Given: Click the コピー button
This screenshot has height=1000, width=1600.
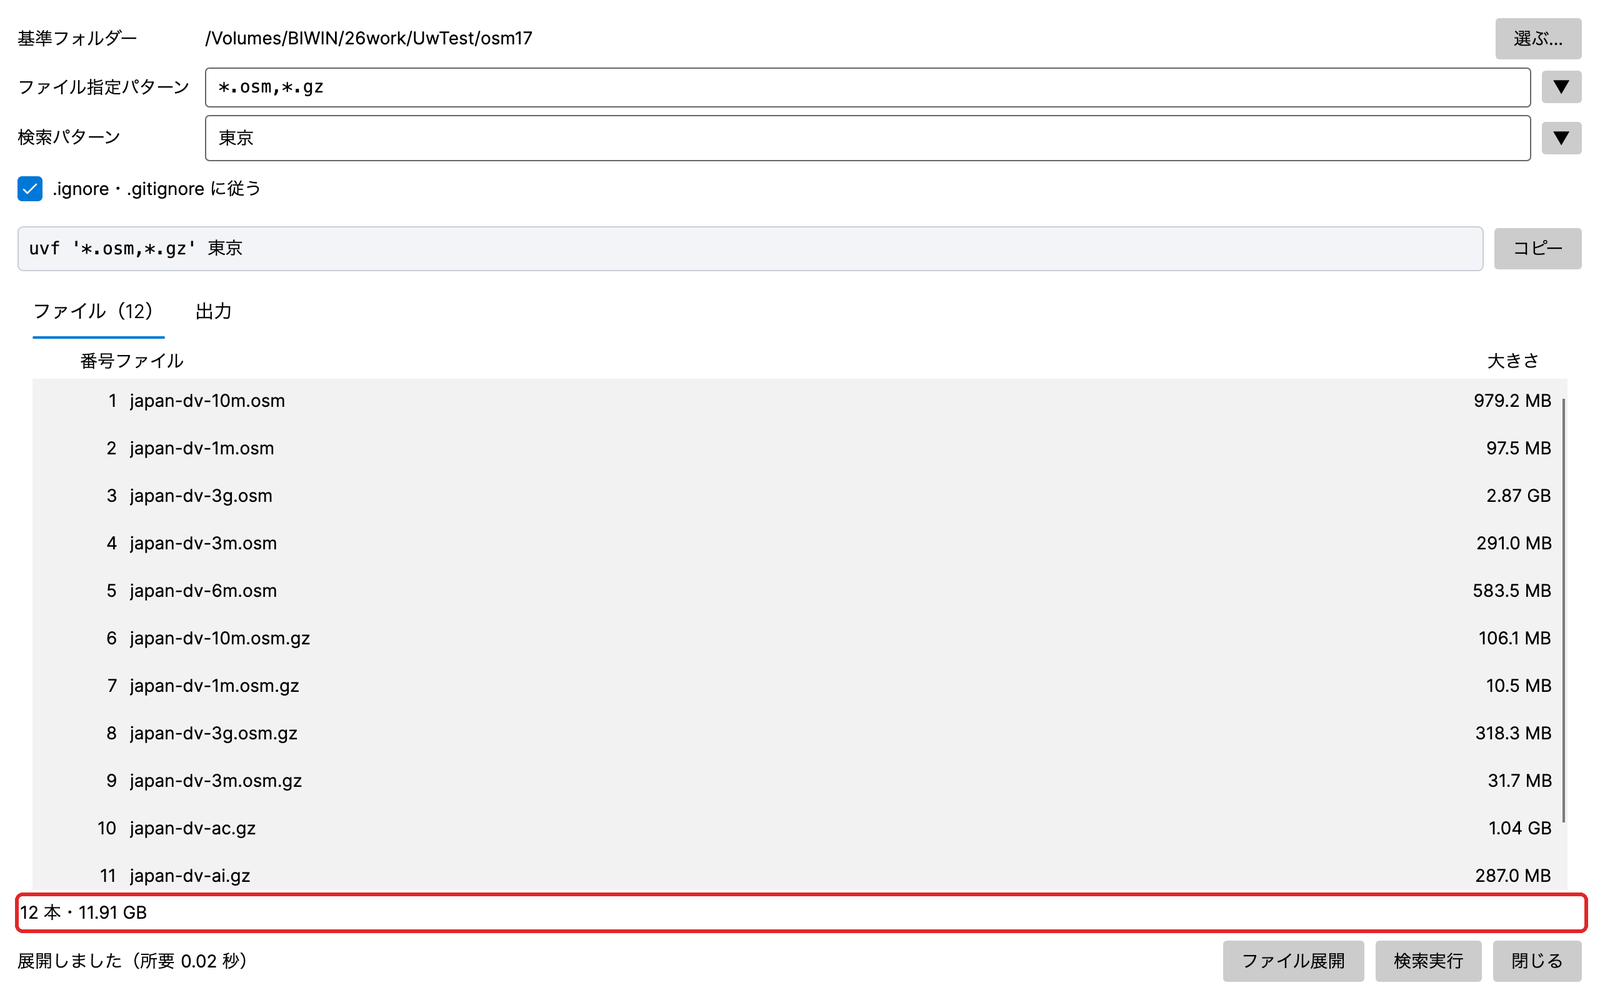Looking at the screenshot, I should [1537, 248].
